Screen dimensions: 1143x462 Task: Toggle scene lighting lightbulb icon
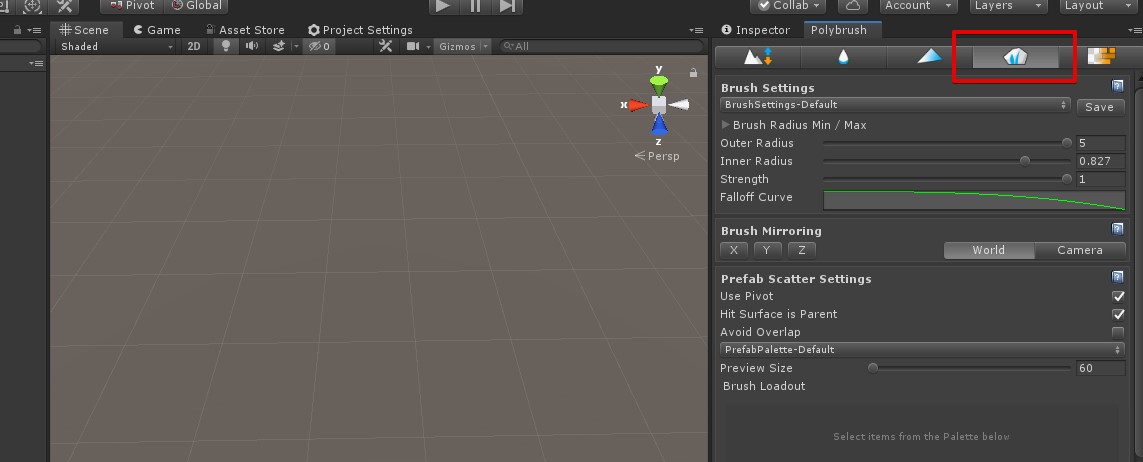[x=226, y=46]
